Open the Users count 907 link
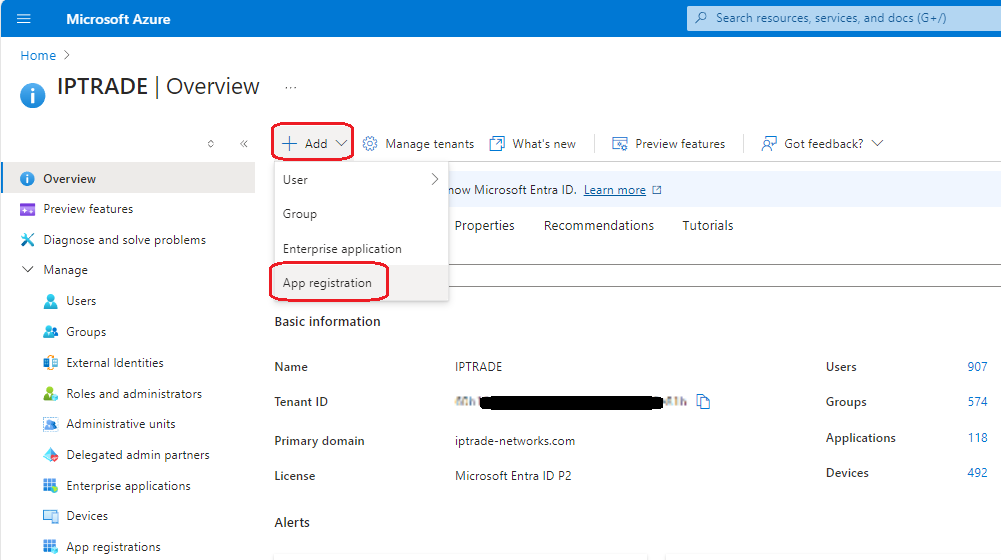This screenshot has width=1001, height=560. pyautogui.click(x=977, y=367)
